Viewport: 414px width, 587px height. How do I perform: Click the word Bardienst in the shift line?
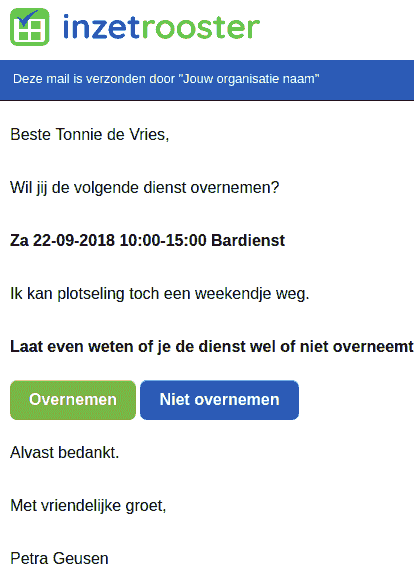248,240
